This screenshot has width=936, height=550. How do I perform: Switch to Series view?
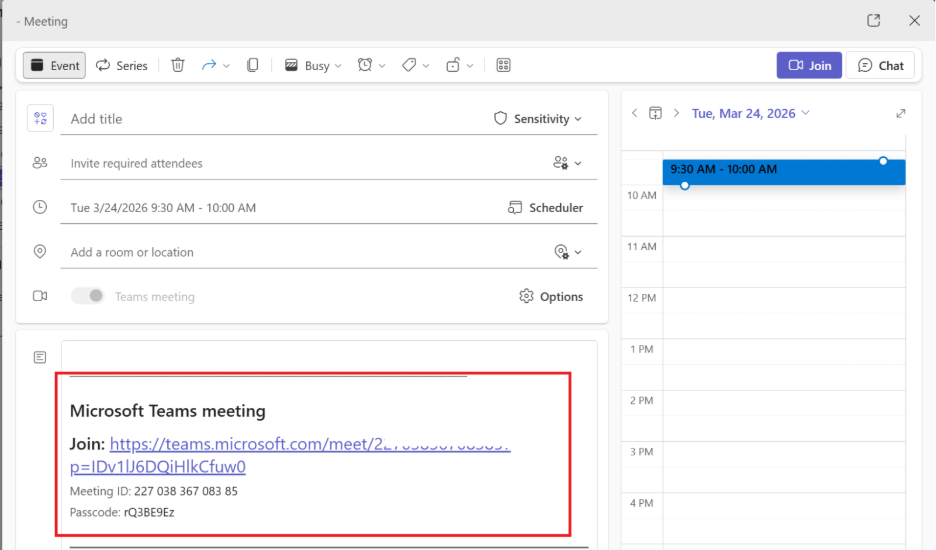pos(122,65)
